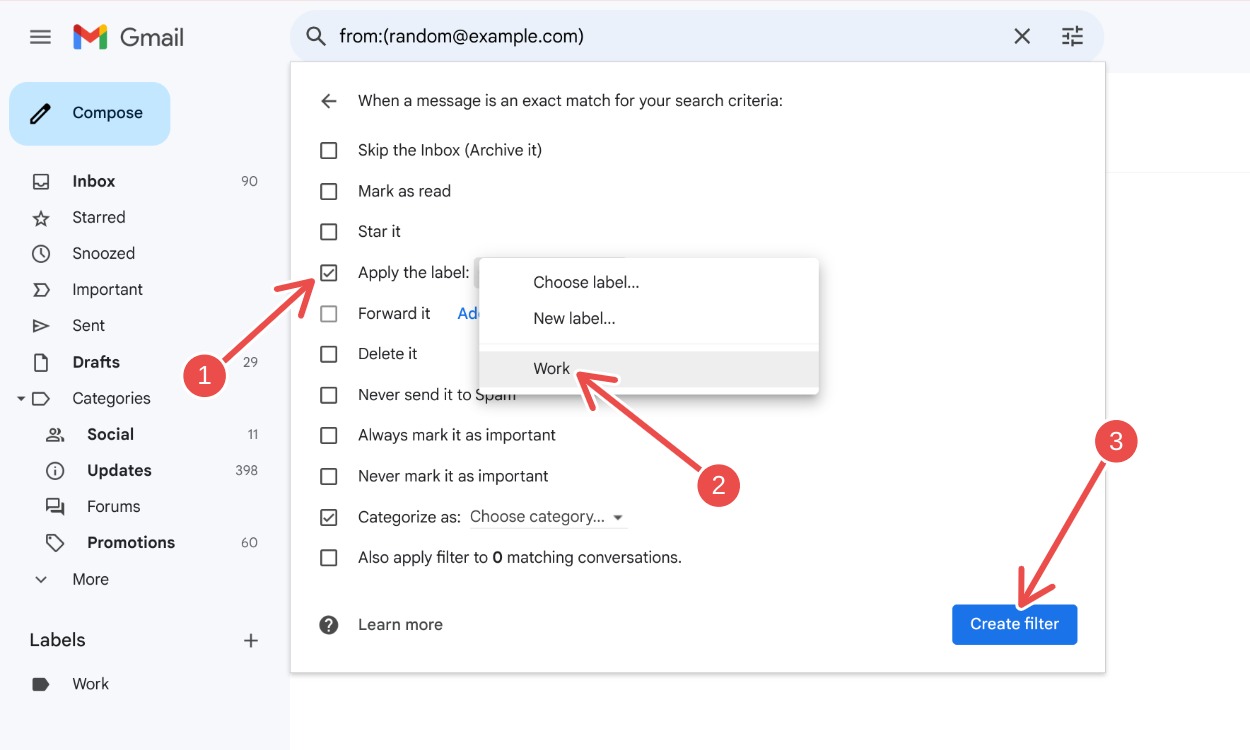The height and width of the screenshot is (750, 1250).
Task: Collapse the Categories section
Action: (x=21, y=398)
